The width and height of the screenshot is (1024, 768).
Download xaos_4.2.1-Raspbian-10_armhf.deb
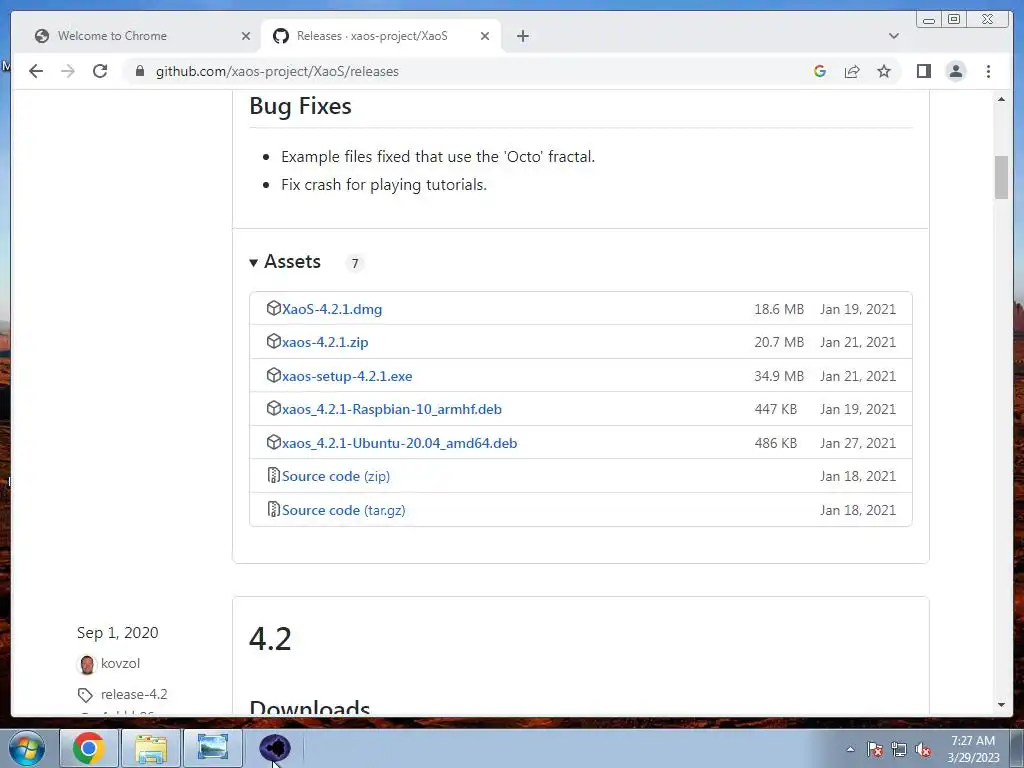click(392, 409)
